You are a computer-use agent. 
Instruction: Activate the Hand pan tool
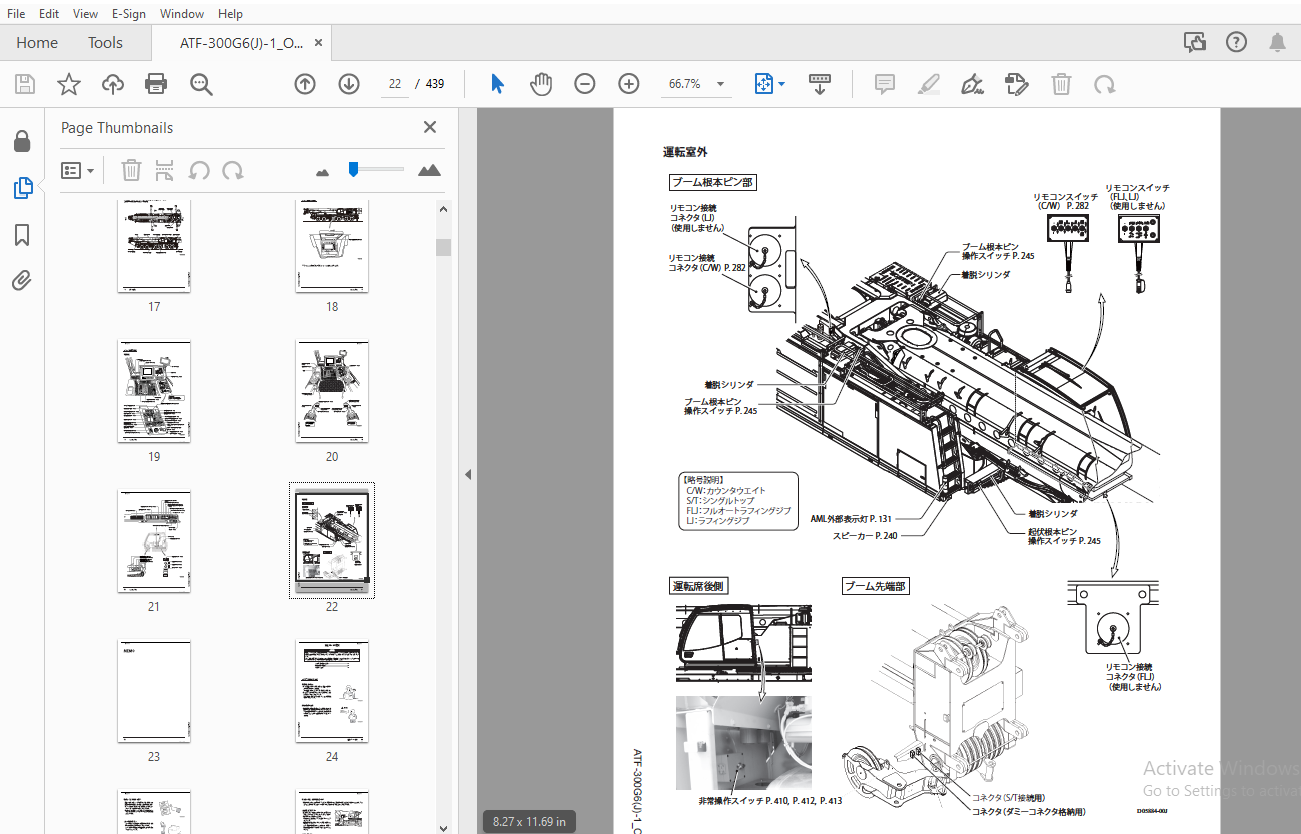[x=541, y=84]
